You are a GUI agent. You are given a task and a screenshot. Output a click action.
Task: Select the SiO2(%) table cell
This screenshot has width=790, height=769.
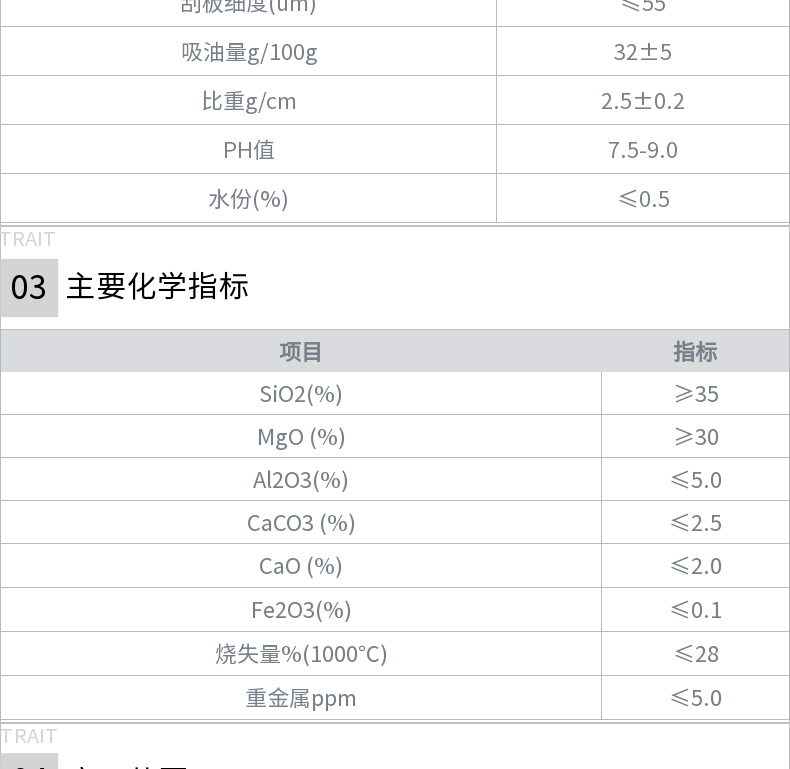point(301,394)
